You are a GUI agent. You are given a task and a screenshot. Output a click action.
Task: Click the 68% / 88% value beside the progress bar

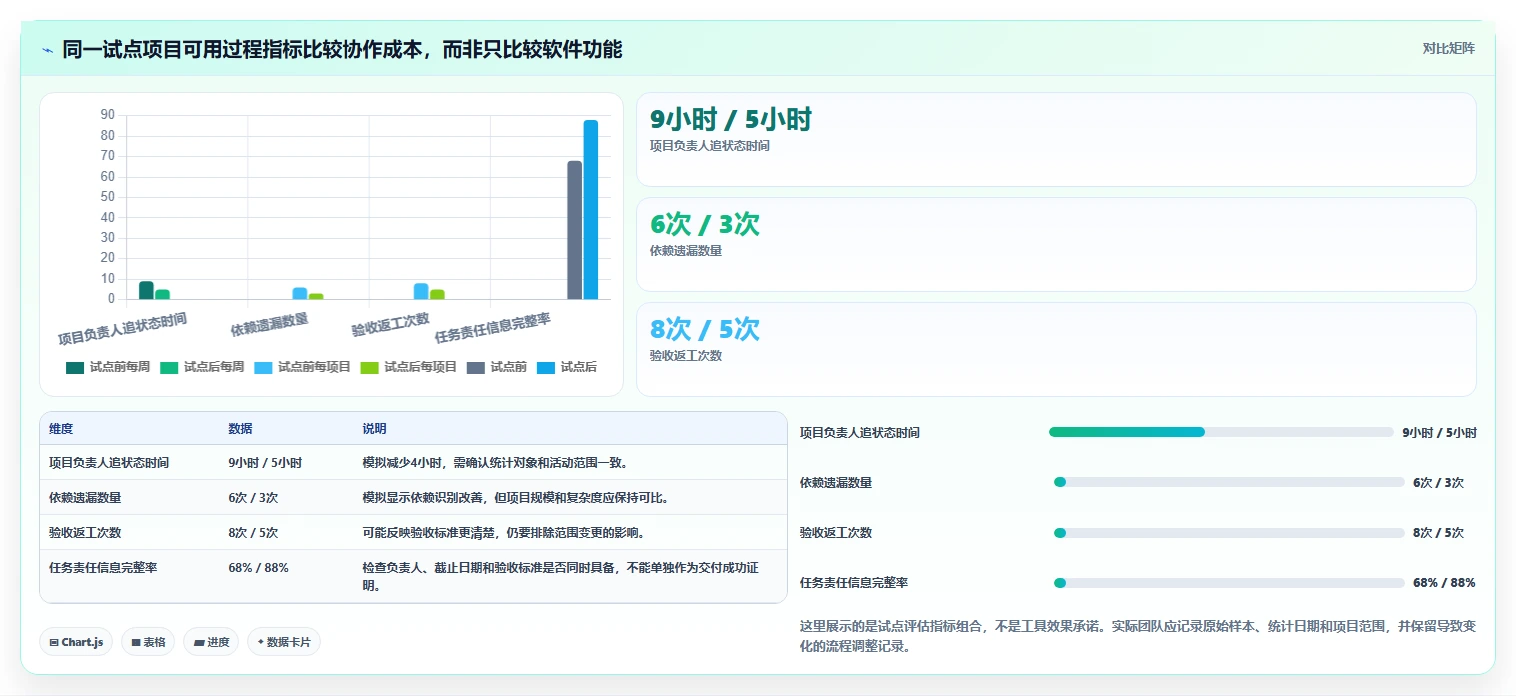click(x=1444, y=582)
